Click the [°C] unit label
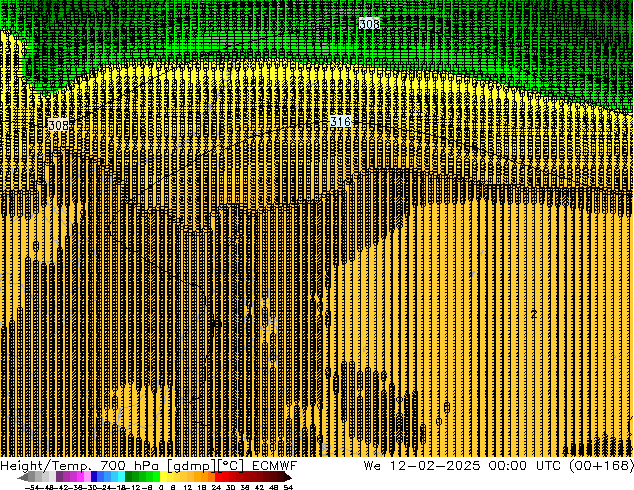 point(232,466)
